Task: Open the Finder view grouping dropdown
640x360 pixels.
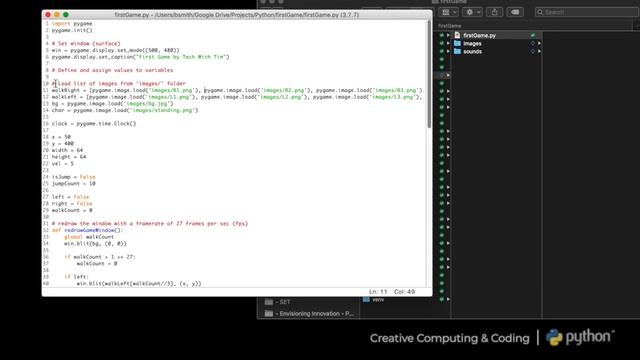Action: [449, 12]
